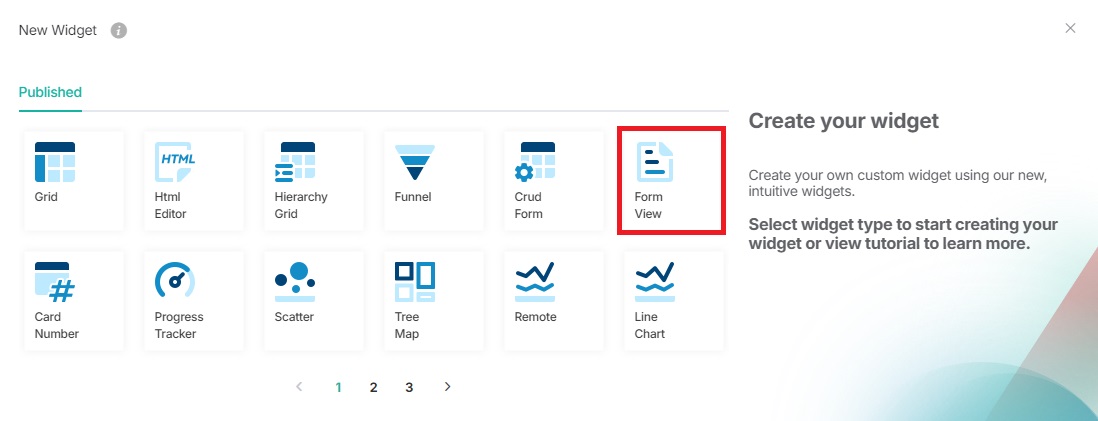Go to next page arrow
This screenshot has height=421, width=1098.
point(447,386)
